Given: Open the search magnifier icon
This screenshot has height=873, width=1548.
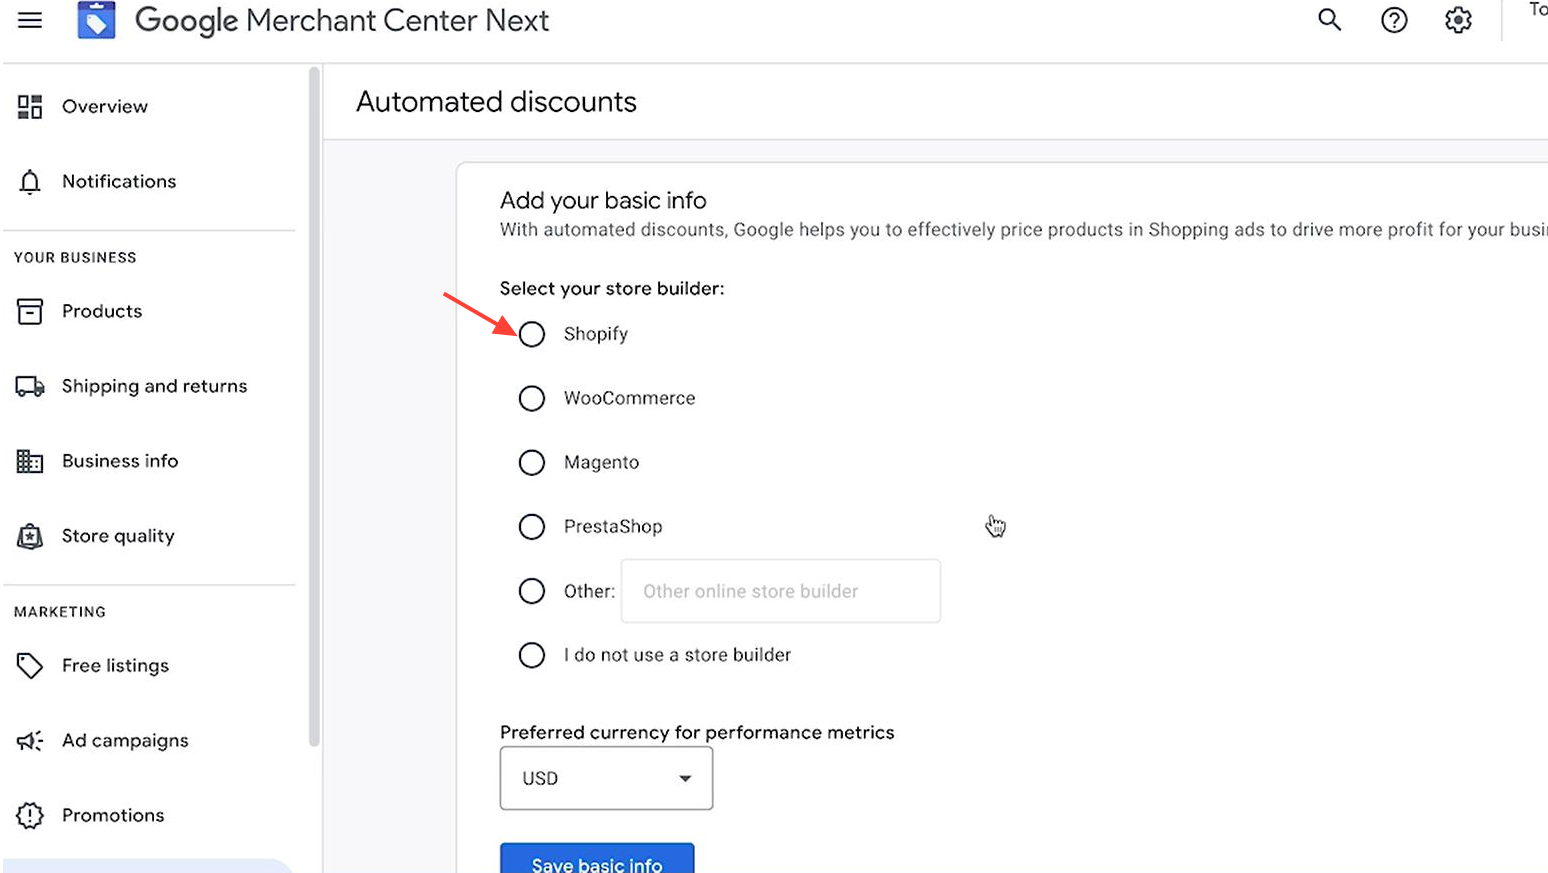Looking at the screenshot, I should coord(1329,20).
